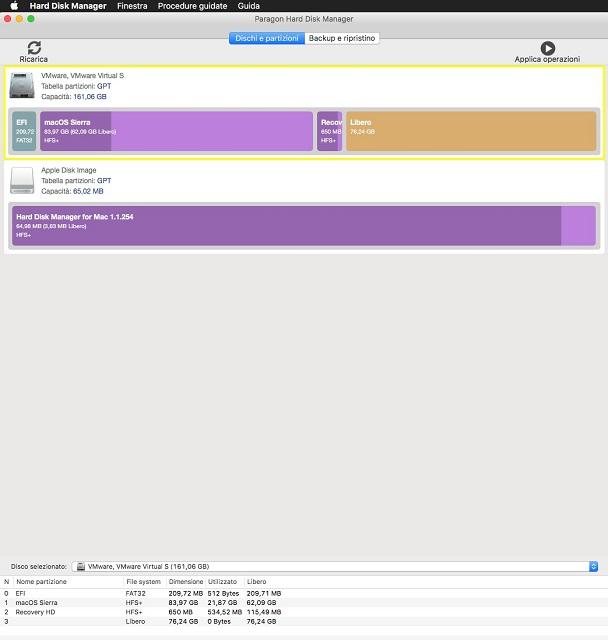Click the 115,49 MB free cell
Screen dimensions: 608x640
(264, 612)
